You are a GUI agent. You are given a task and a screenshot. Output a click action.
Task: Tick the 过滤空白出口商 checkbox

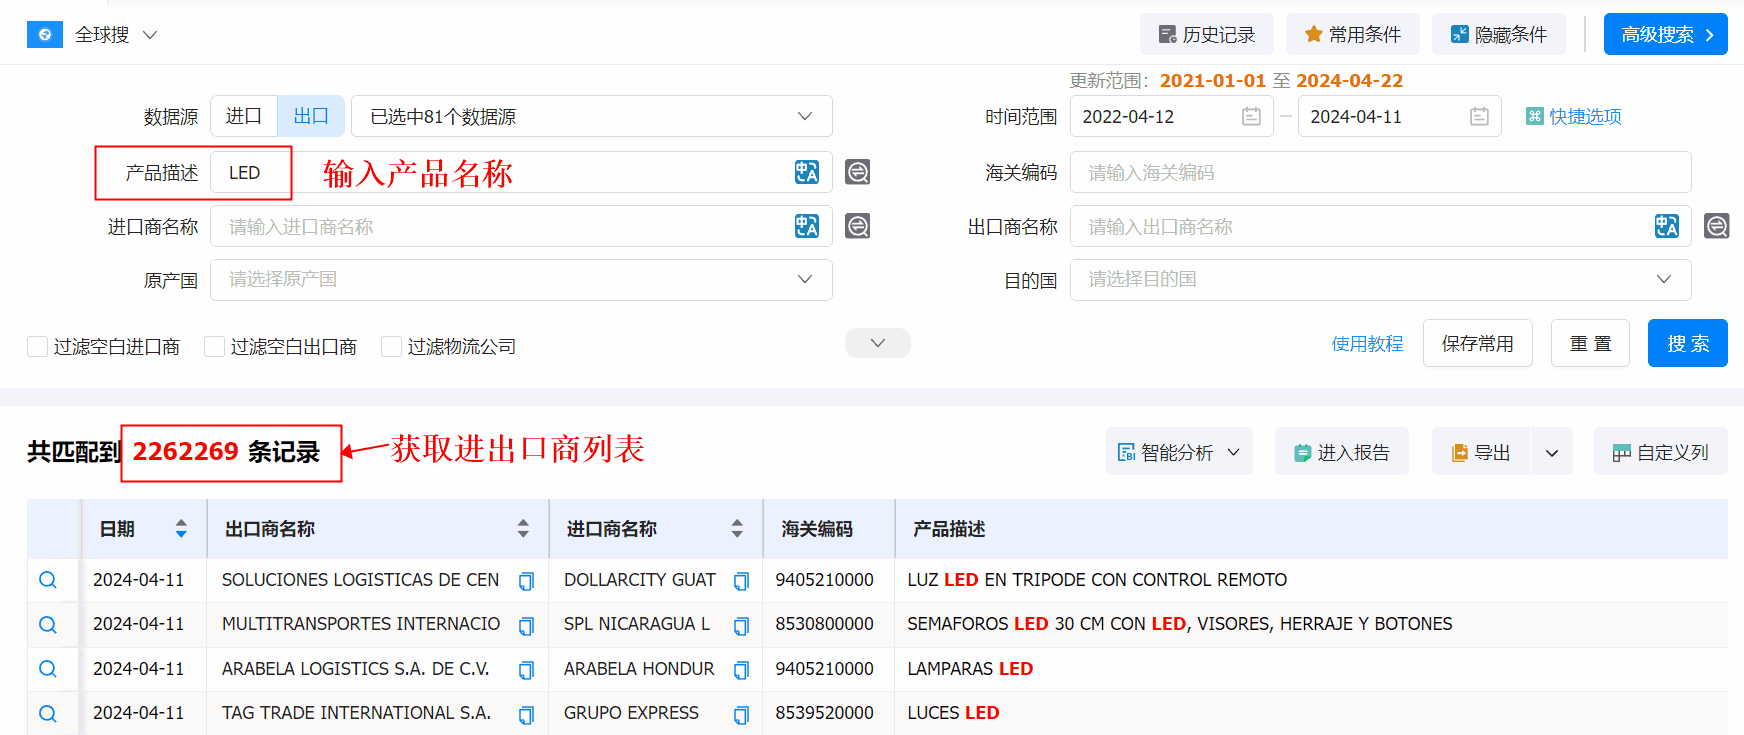click(x=214, y=347)
